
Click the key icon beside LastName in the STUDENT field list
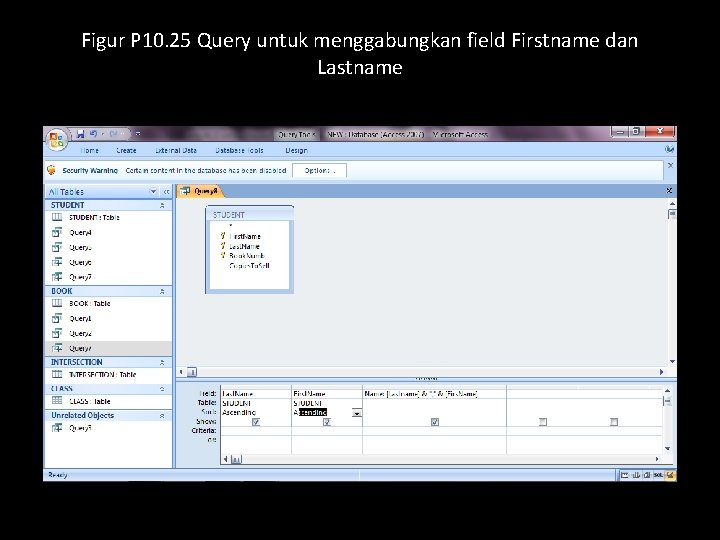(x=223, y=246)
